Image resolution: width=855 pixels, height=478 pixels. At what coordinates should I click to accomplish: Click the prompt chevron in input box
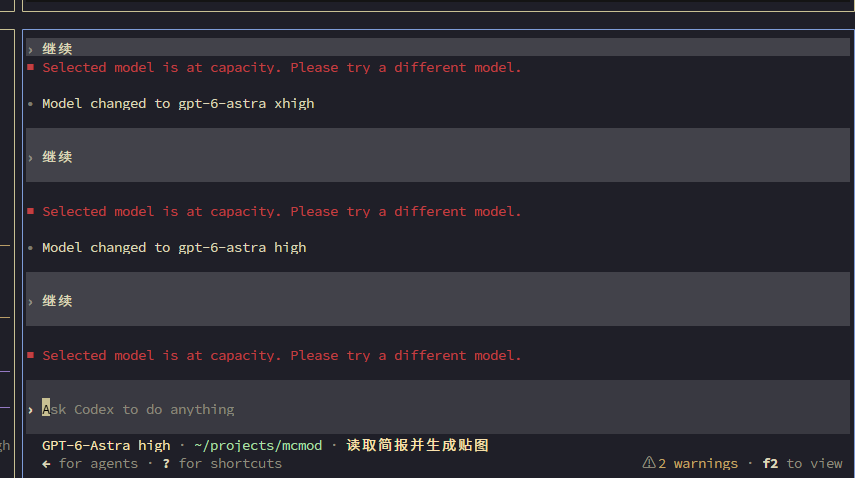[31, 410]
